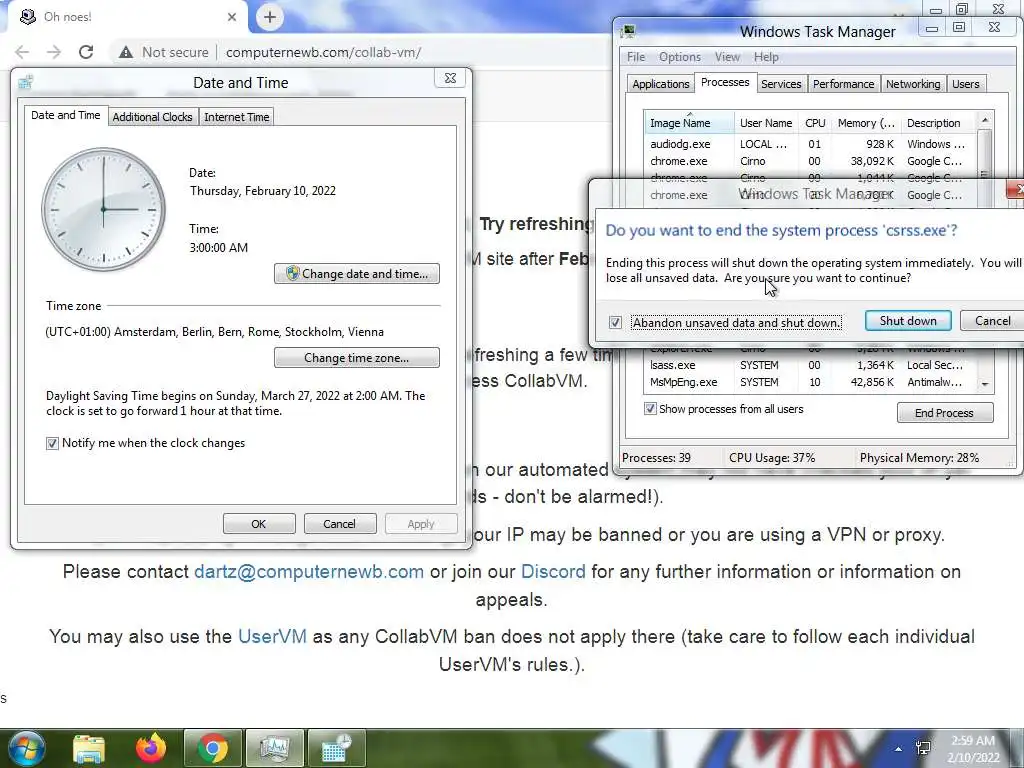Click process list scroll up arrow
Viewport: 1024px width, 768px height.
point(985,121)
